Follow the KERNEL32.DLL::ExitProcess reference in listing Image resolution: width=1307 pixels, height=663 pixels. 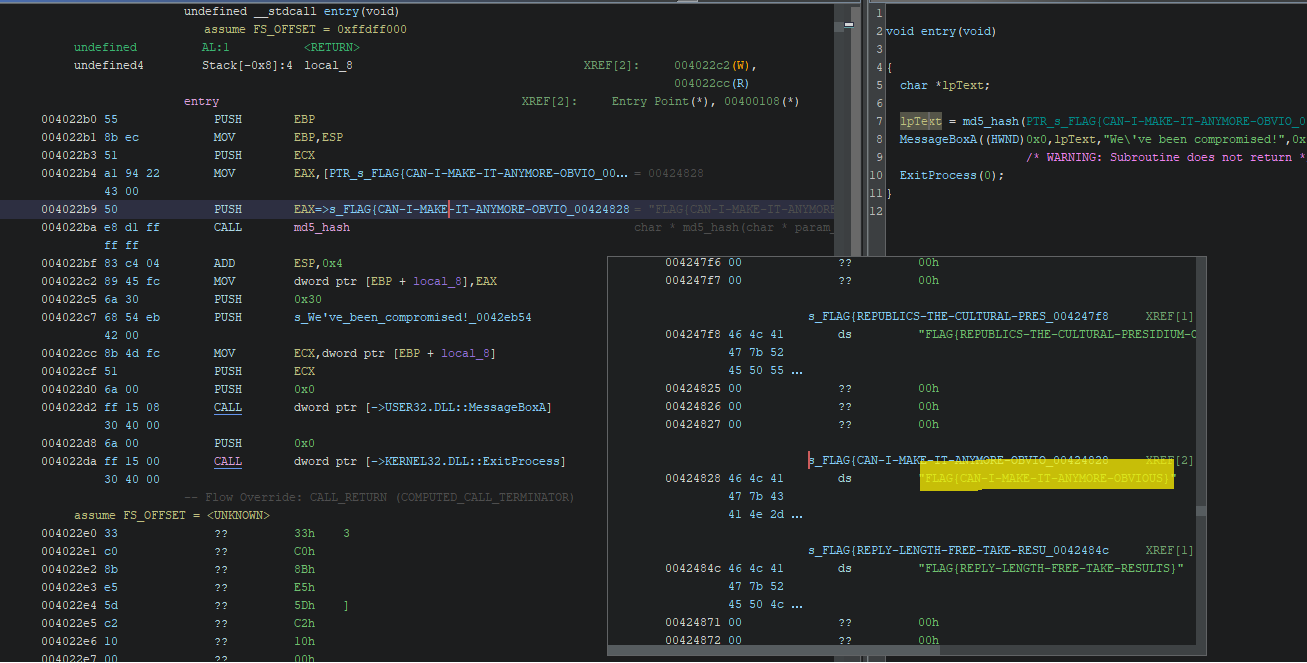[430, 461]
